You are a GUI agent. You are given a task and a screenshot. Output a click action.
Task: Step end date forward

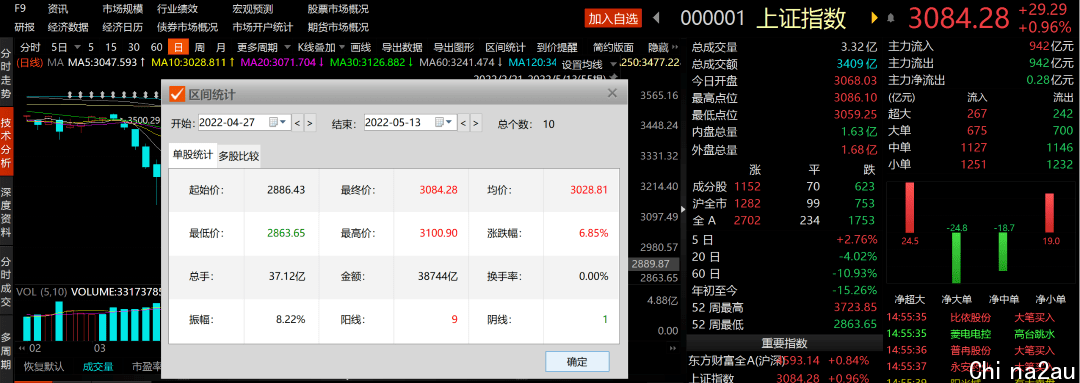[476, 124]
